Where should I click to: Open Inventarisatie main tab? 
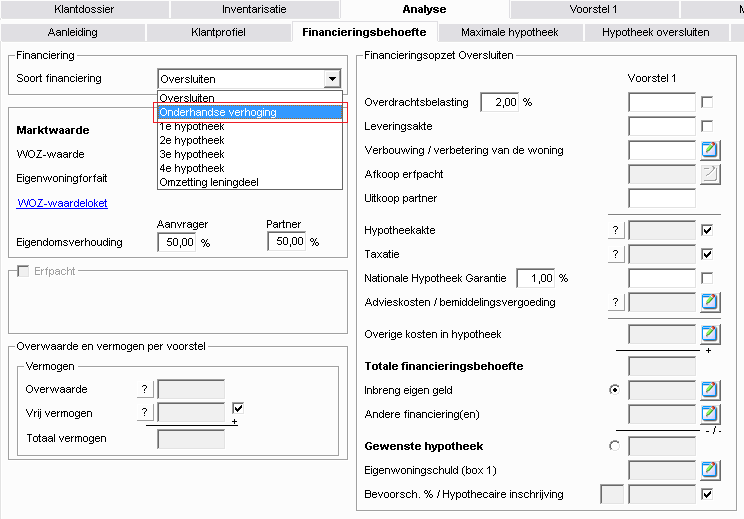pyautogui.click(x=254, y=9)
